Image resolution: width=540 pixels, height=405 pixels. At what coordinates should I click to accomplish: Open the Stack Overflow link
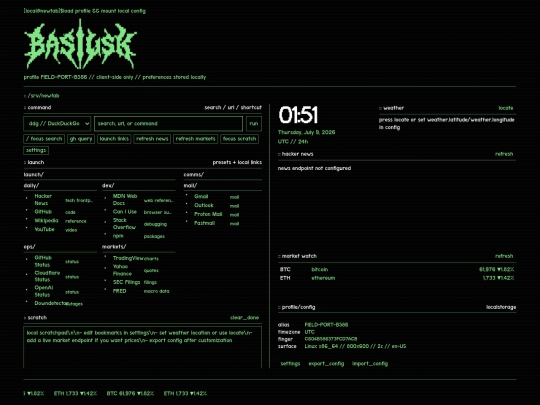click(124, 224)
